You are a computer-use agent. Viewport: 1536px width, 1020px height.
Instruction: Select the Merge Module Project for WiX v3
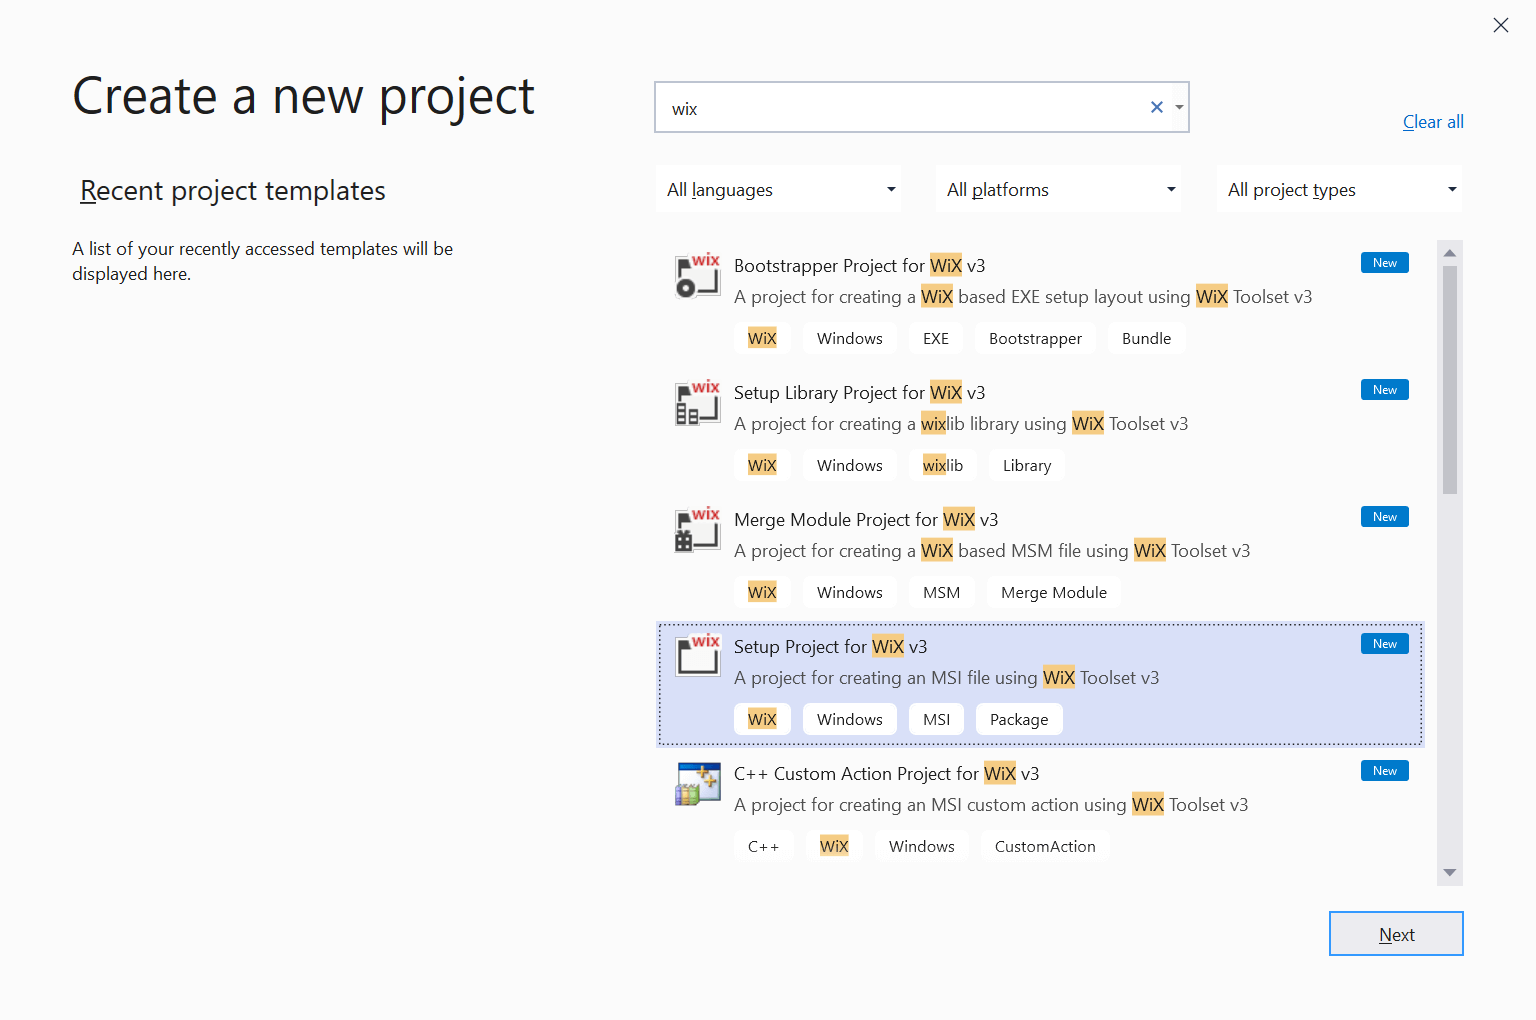865,520
